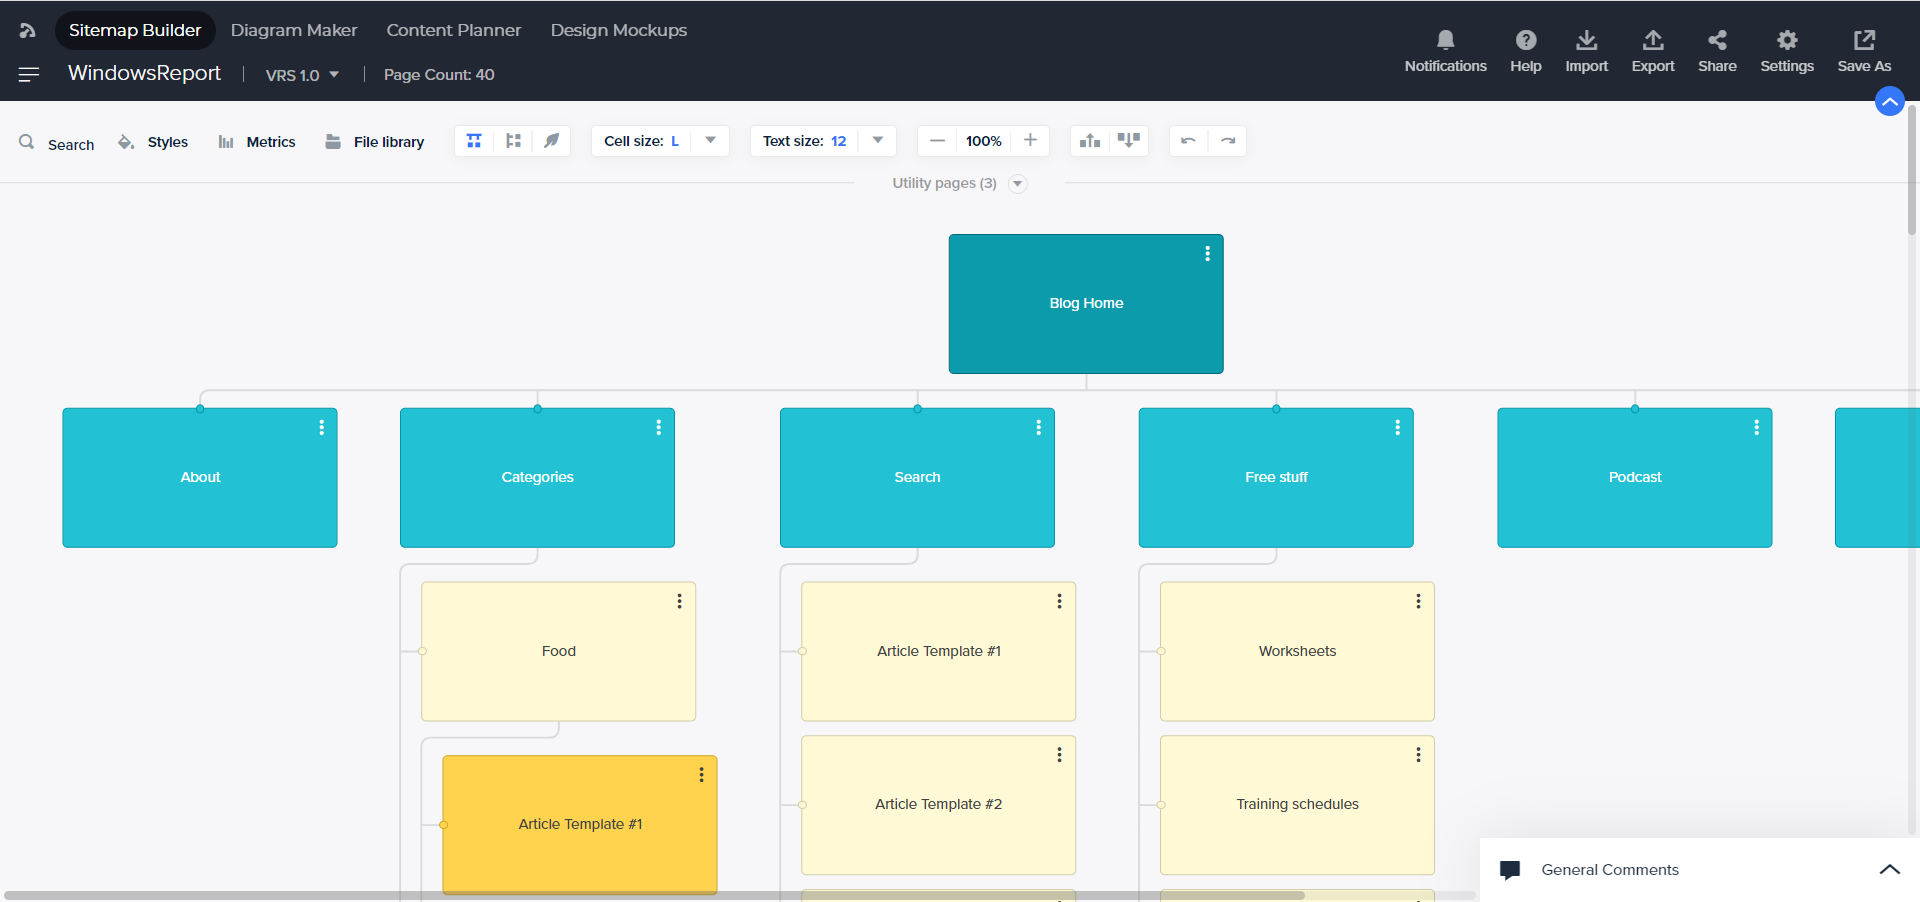Zoom out with the minus button

(x=937, y=141)
